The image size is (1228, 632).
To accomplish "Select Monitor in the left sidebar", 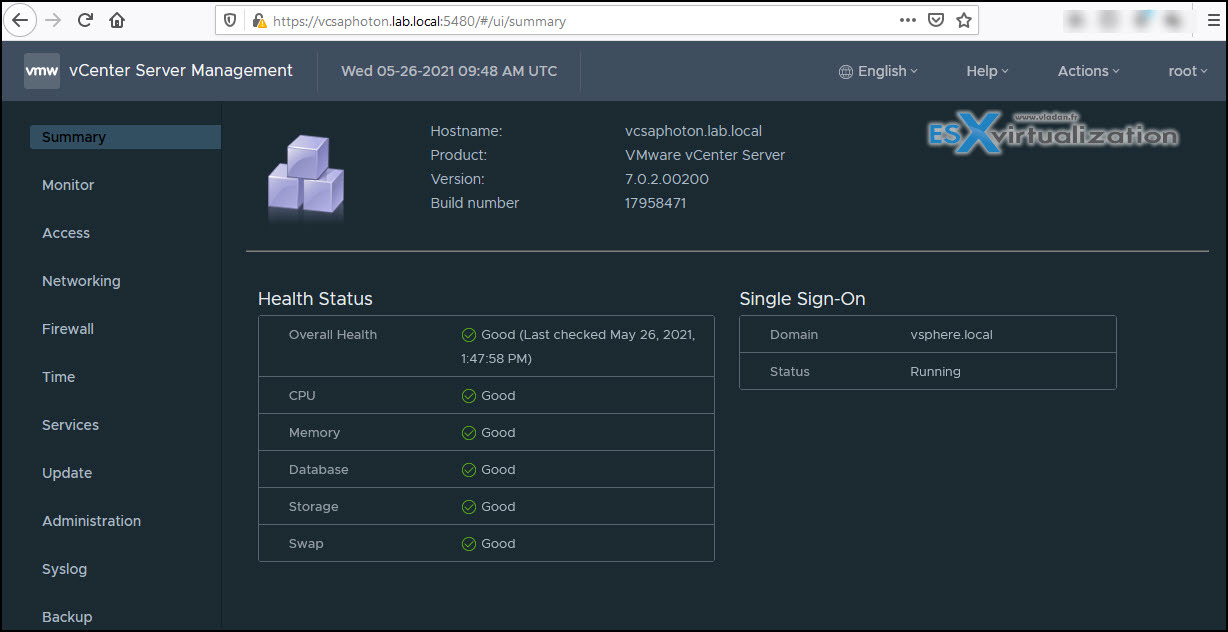I will pyautogui.click(x=68, y=185).
